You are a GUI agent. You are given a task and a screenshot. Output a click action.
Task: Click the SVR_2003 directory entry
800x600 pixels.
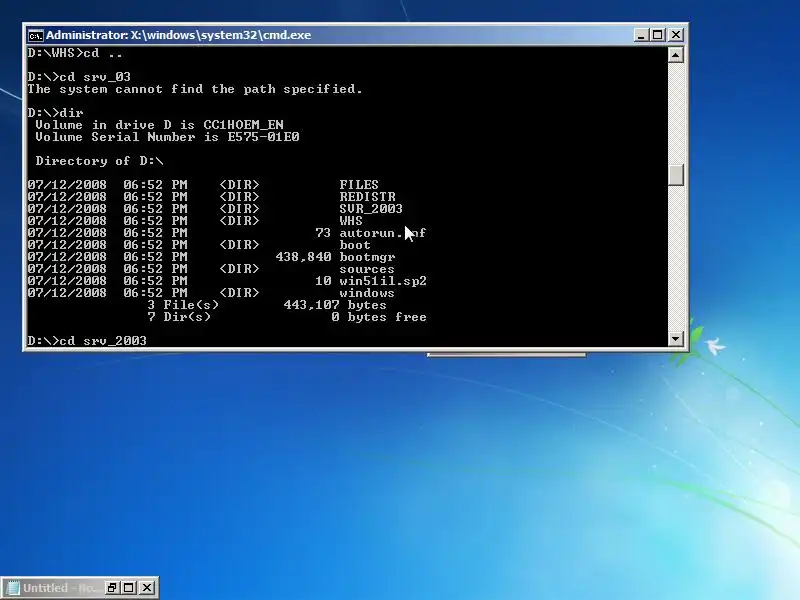371,209
